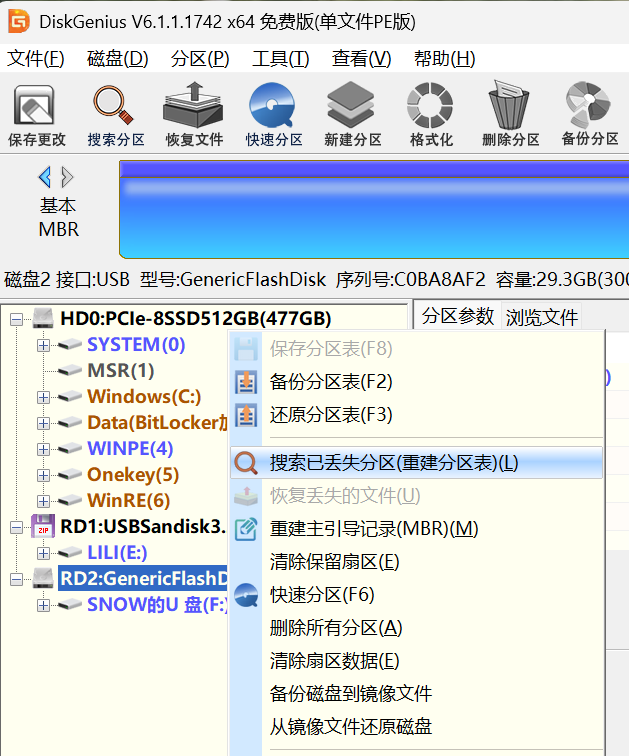629x756 pixels.
Task: Expand the LILI(E:) partition node
Action: tap(43, 553)
